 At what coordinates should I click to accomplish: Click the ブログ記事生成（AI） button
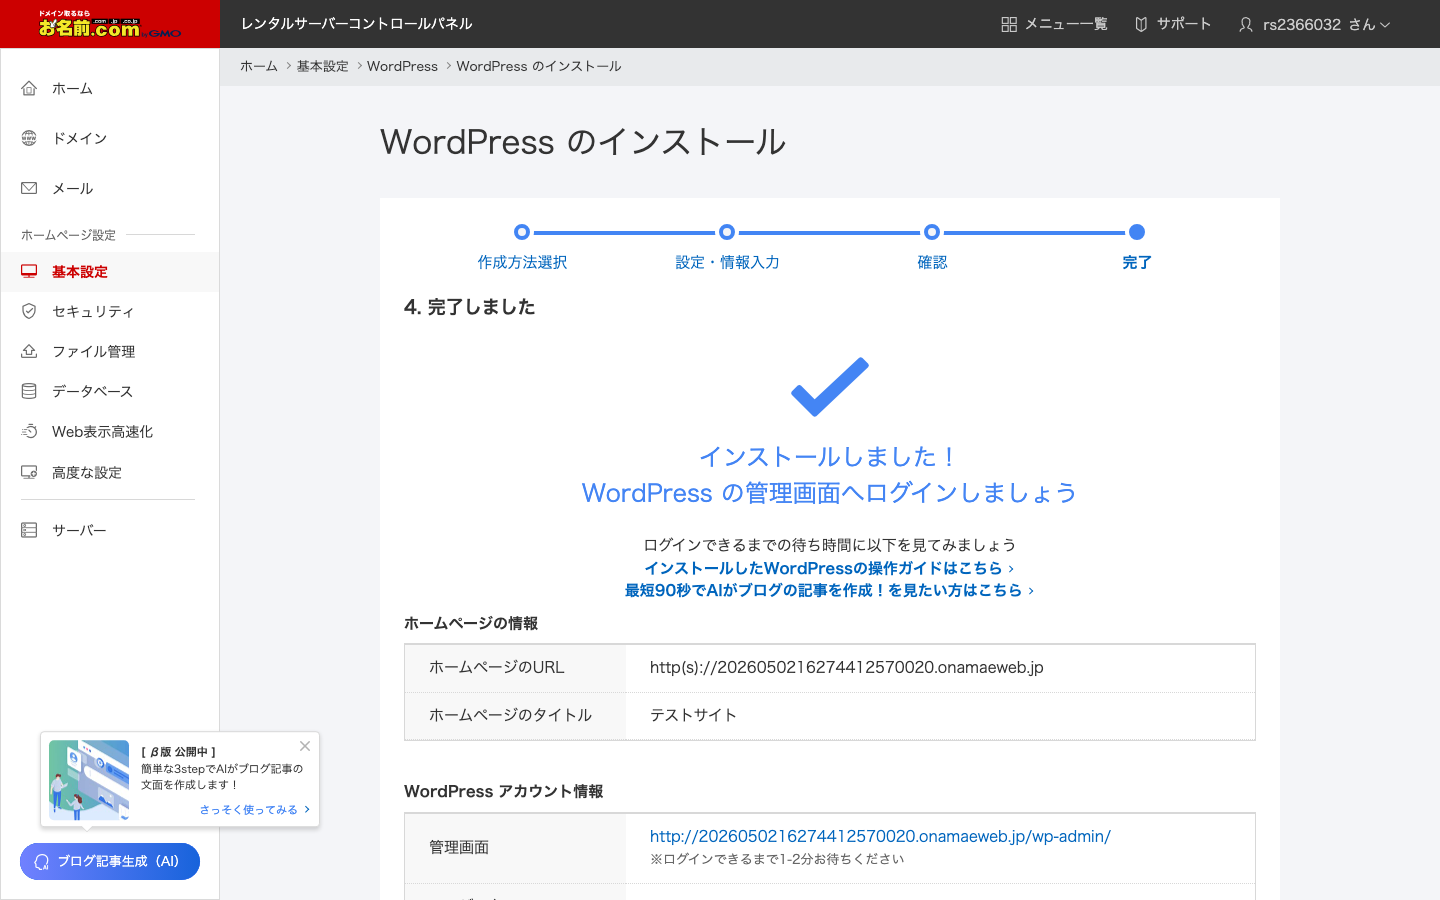[110, 862]
